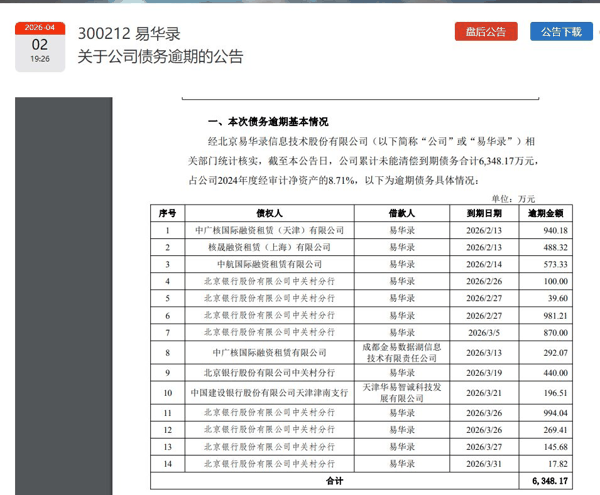Click borrower cell 天津华易智诚科技发展有限公司
This screenshot has width=600, height=495.
400,393
